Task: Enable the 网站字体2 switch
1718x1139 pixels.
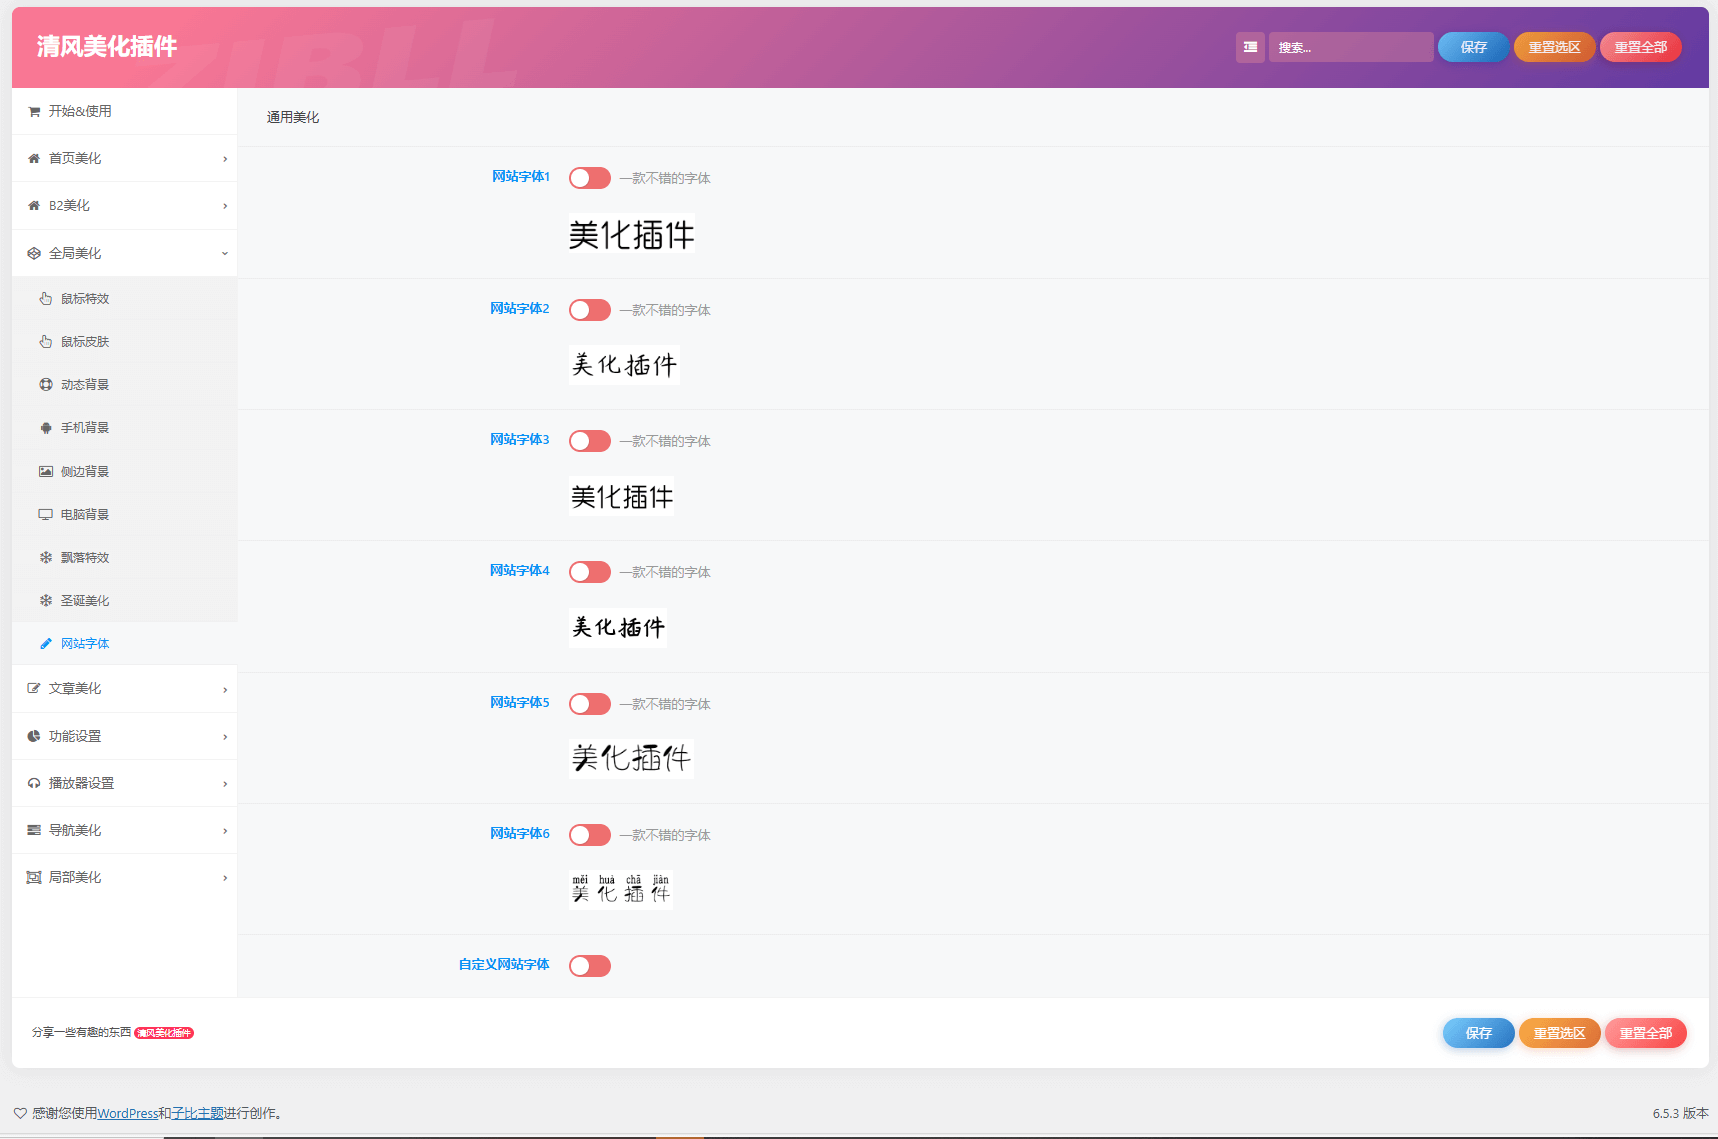Action: click(590, 310)
